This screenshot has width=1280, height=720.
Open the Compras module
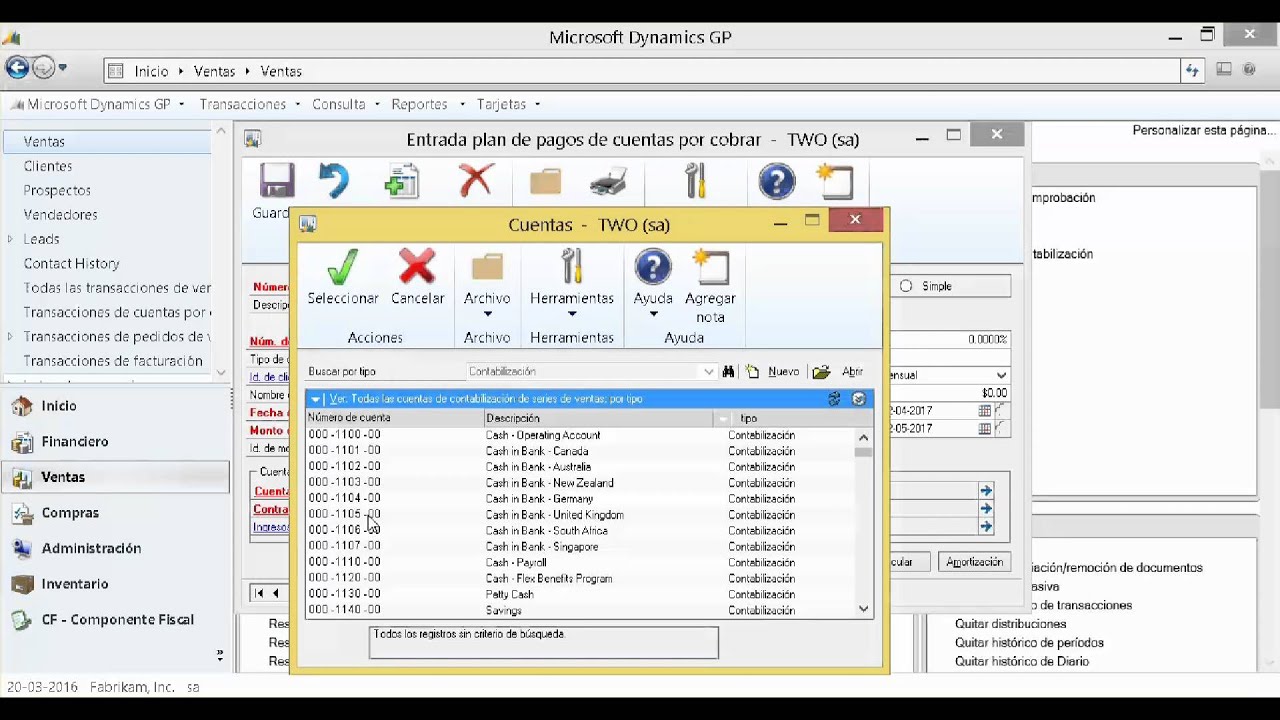click(x=70, y=513)
